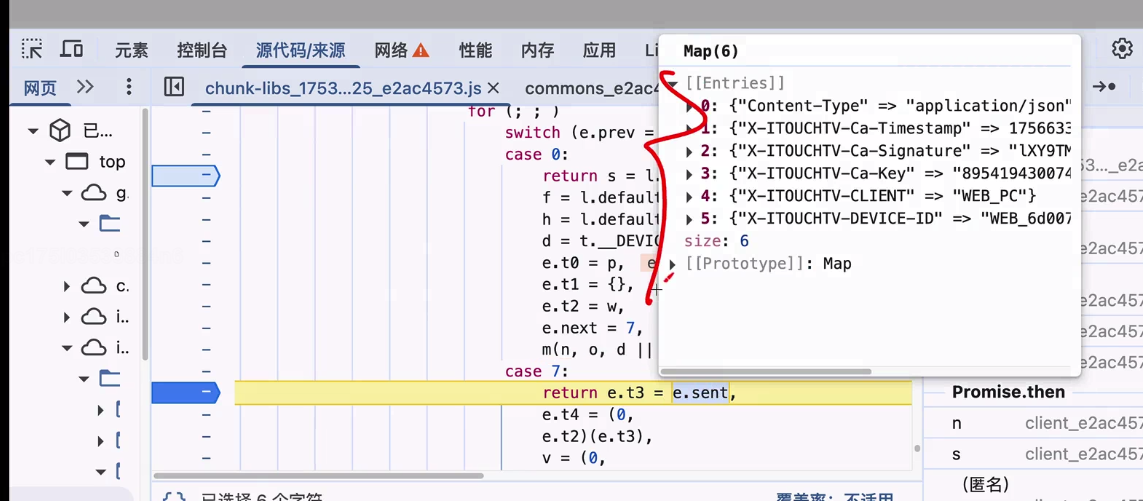The image size is (1143, 501).
Task: Open the 网络 panel tab
Action: tap(391, 50)
